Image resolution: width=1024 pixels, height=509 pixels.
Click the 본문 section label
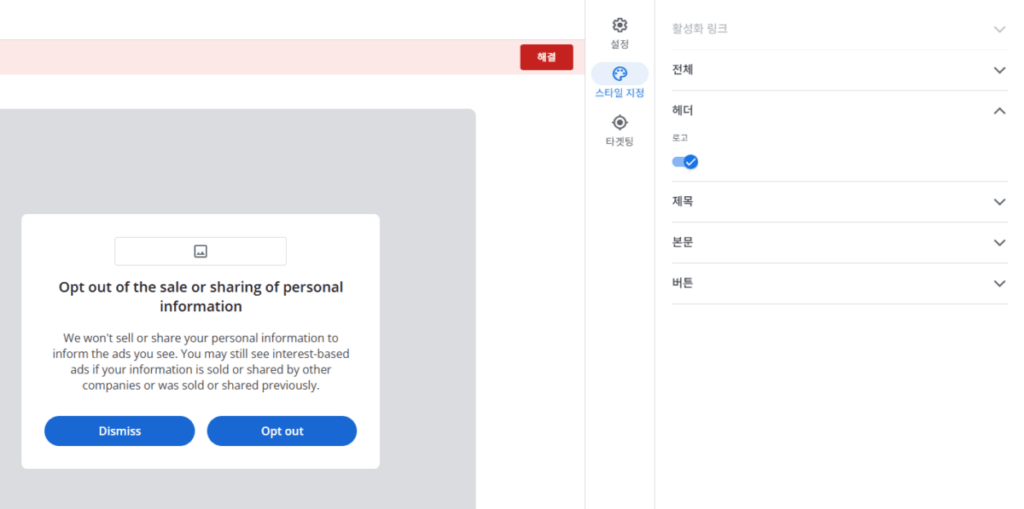click(x=683, y=243)
